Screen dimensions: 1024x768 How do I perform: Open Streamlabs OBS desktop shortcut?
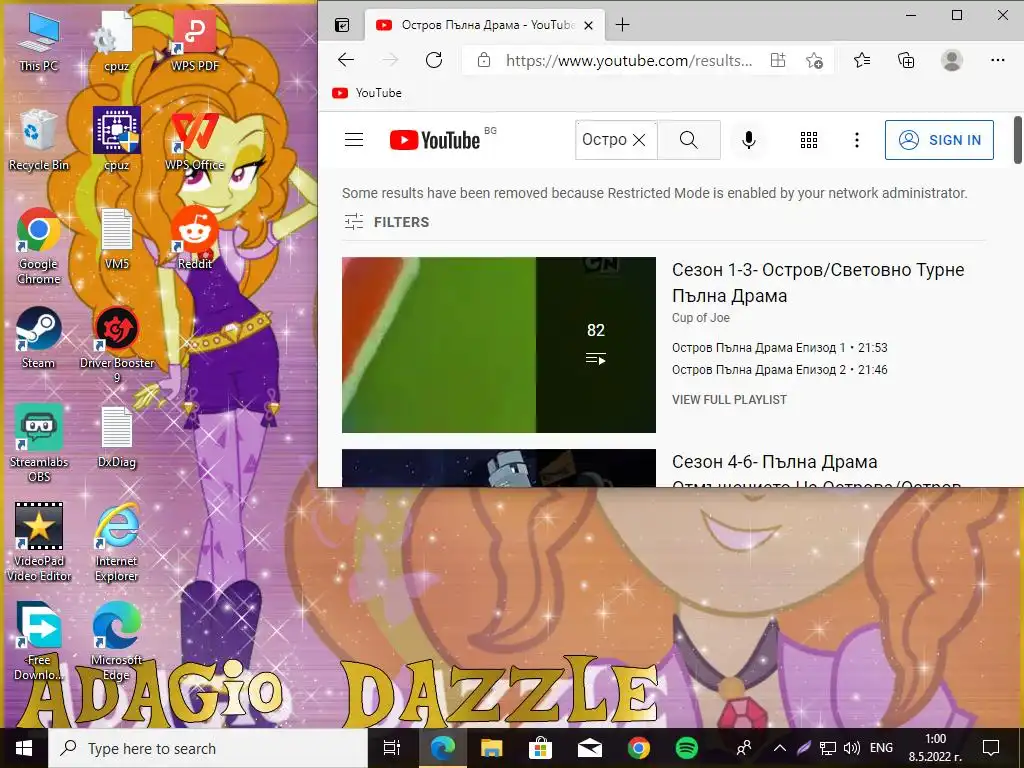(x=39, y=444)
